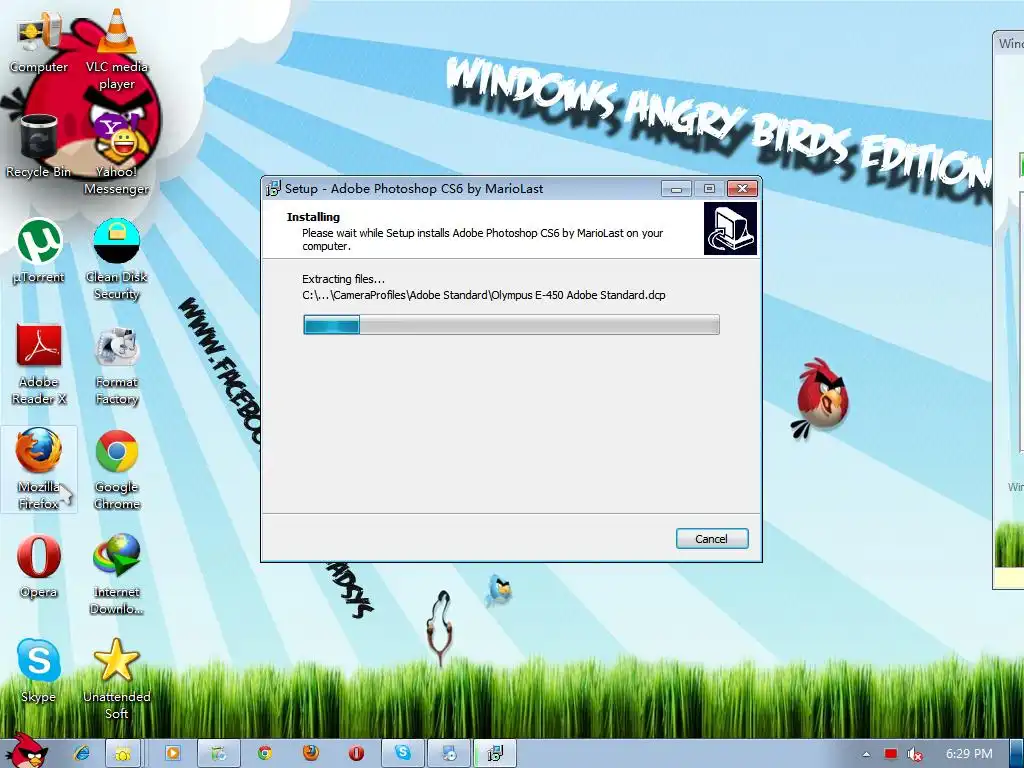Open Unattended Soft star icon
The width and height of the screenshot is (1024, 768).
click(116, 679)
